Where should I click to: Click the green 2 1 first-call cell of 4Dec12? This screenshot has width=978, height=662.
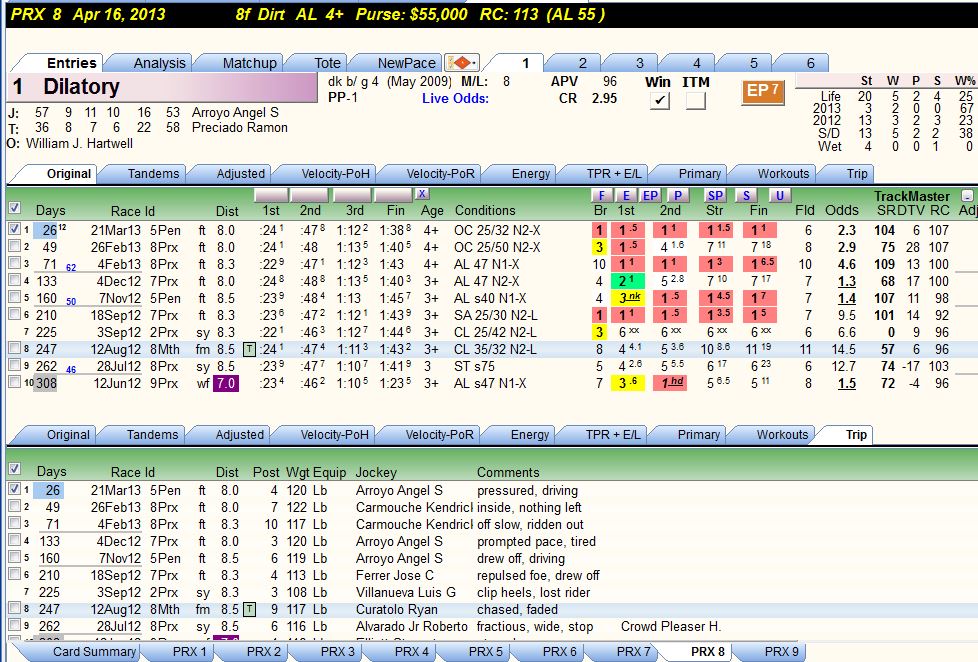coord(627,281)
